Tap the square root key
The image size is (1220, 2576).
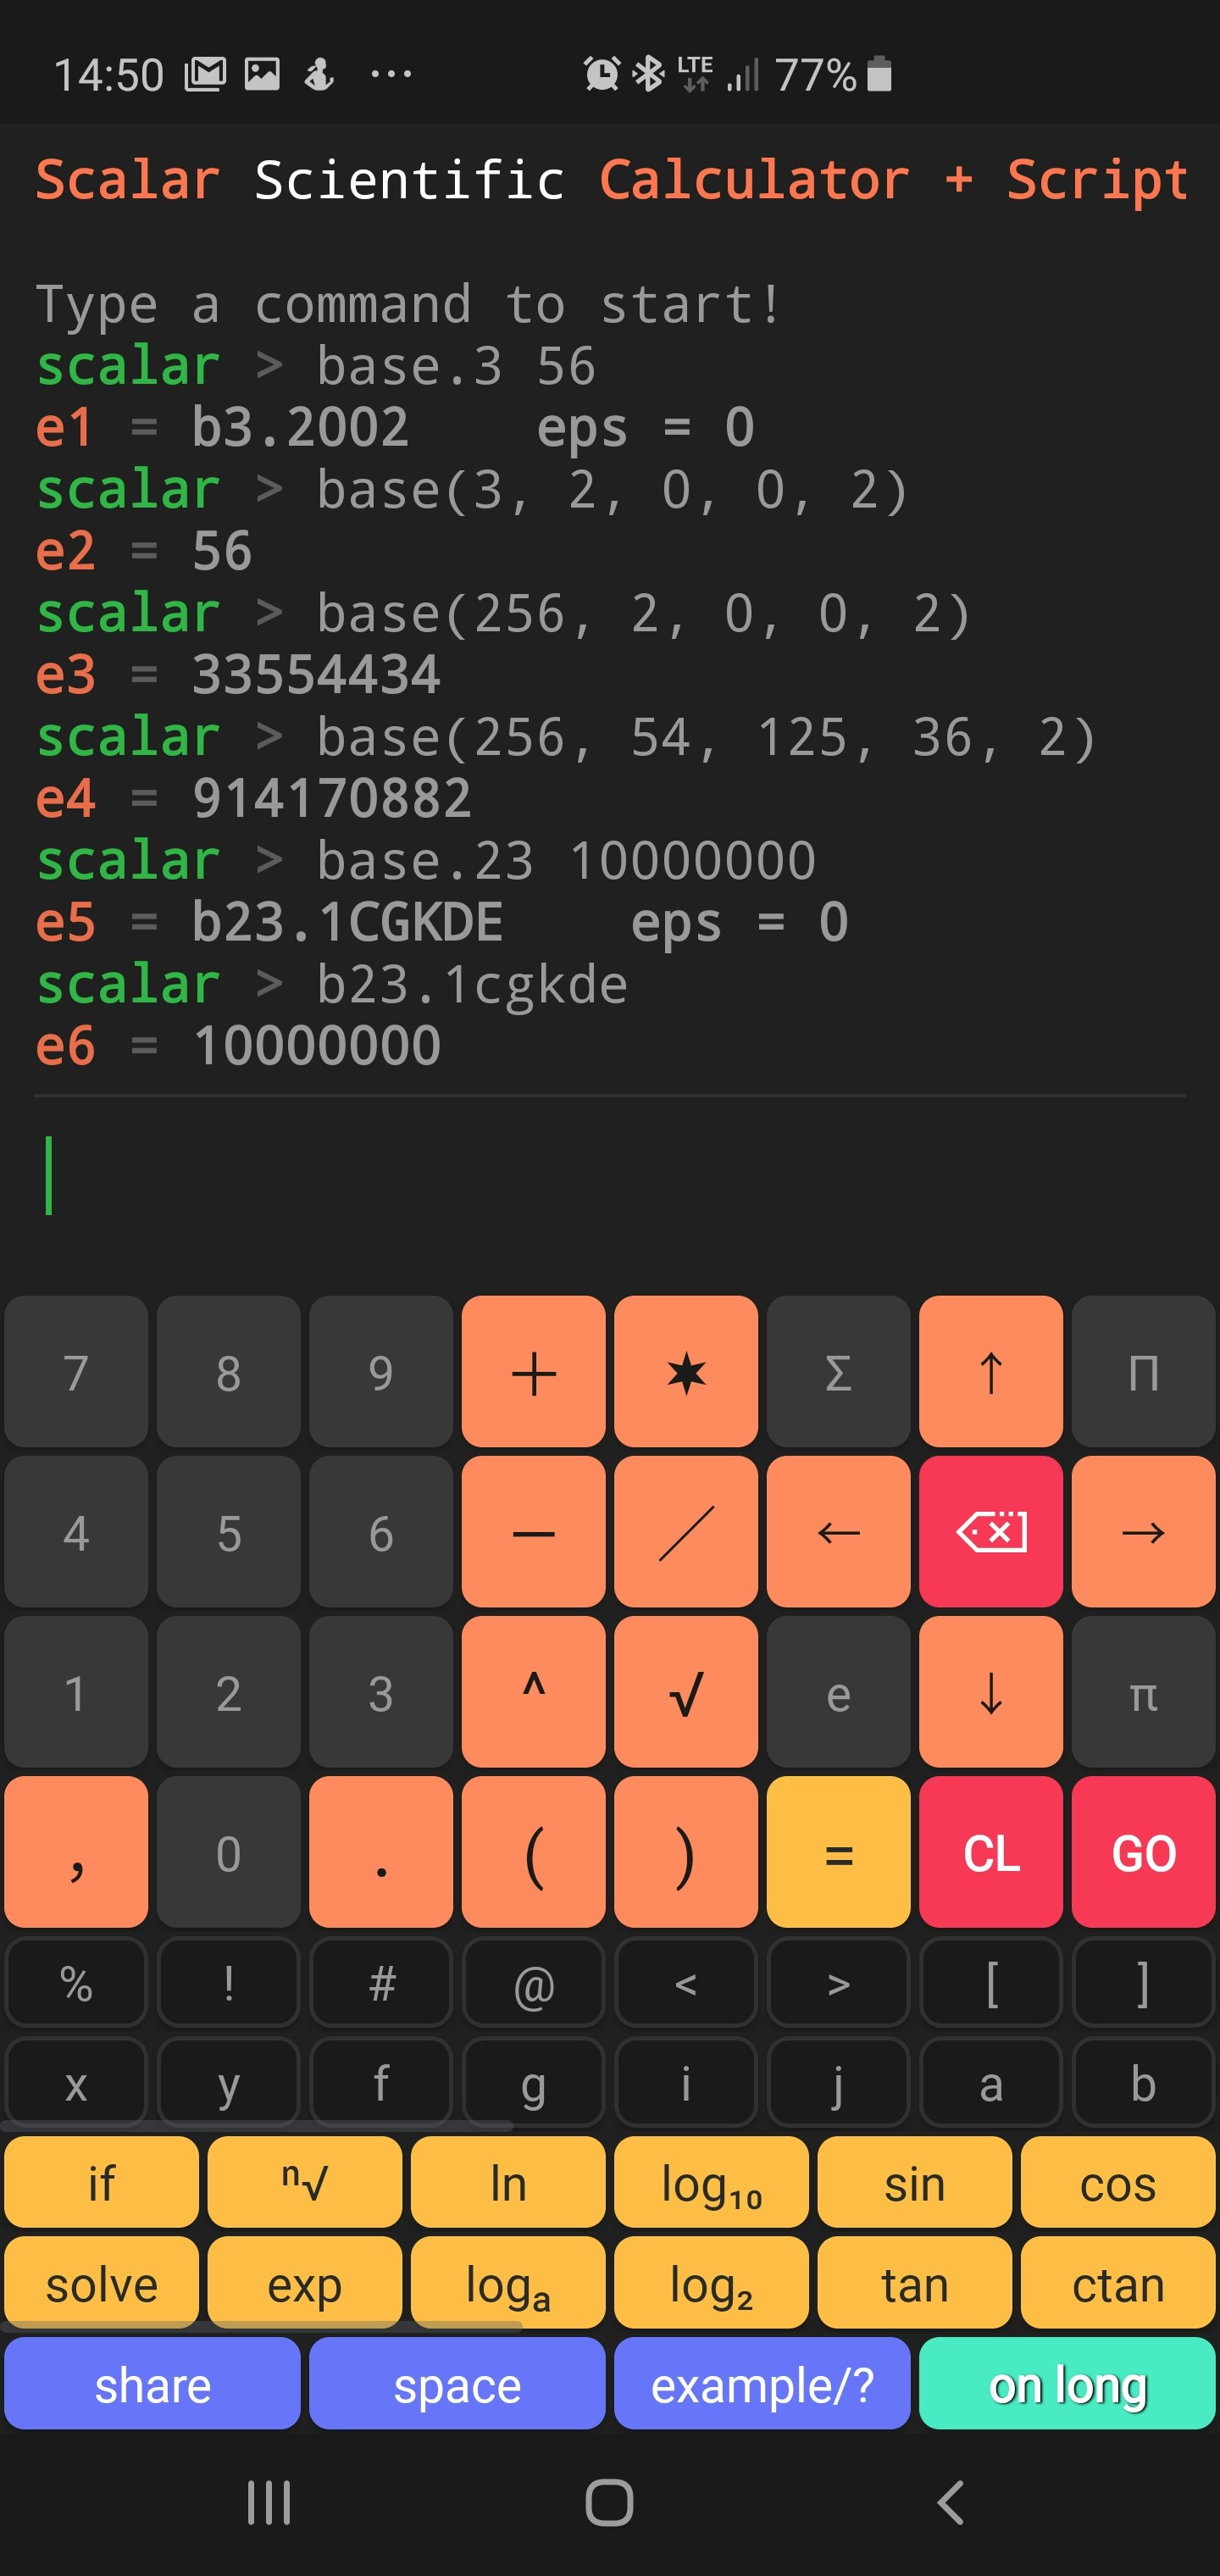pyautogui.click(x=686, y=1691)
